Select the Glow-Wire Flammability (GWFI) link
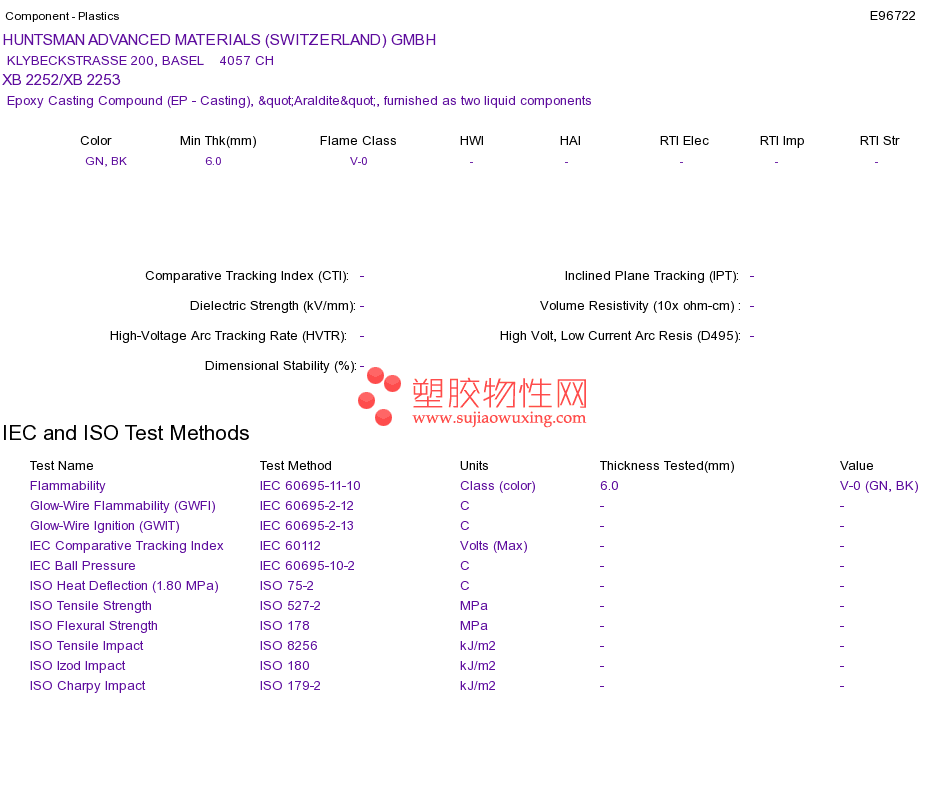This screenshot has width=950, height=800. (123, 506)
